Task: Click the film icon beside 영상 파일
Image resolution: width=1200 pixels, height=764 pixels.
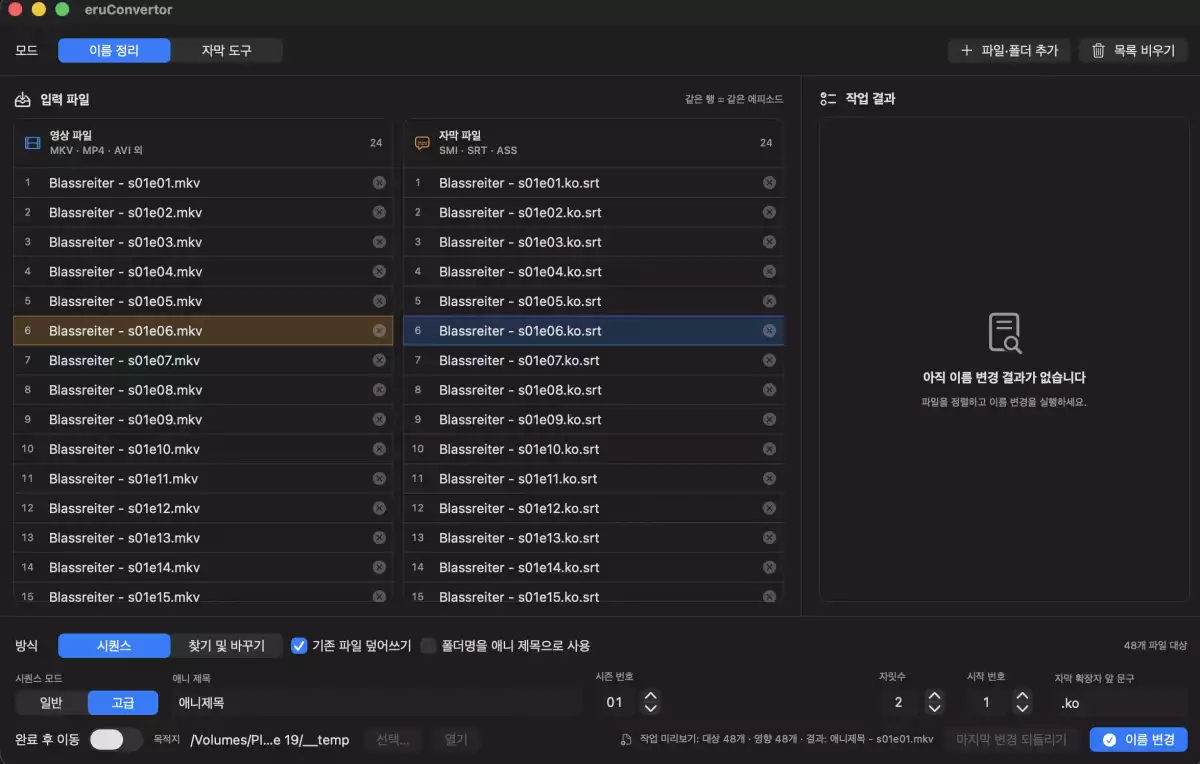Action: (32, 143)
